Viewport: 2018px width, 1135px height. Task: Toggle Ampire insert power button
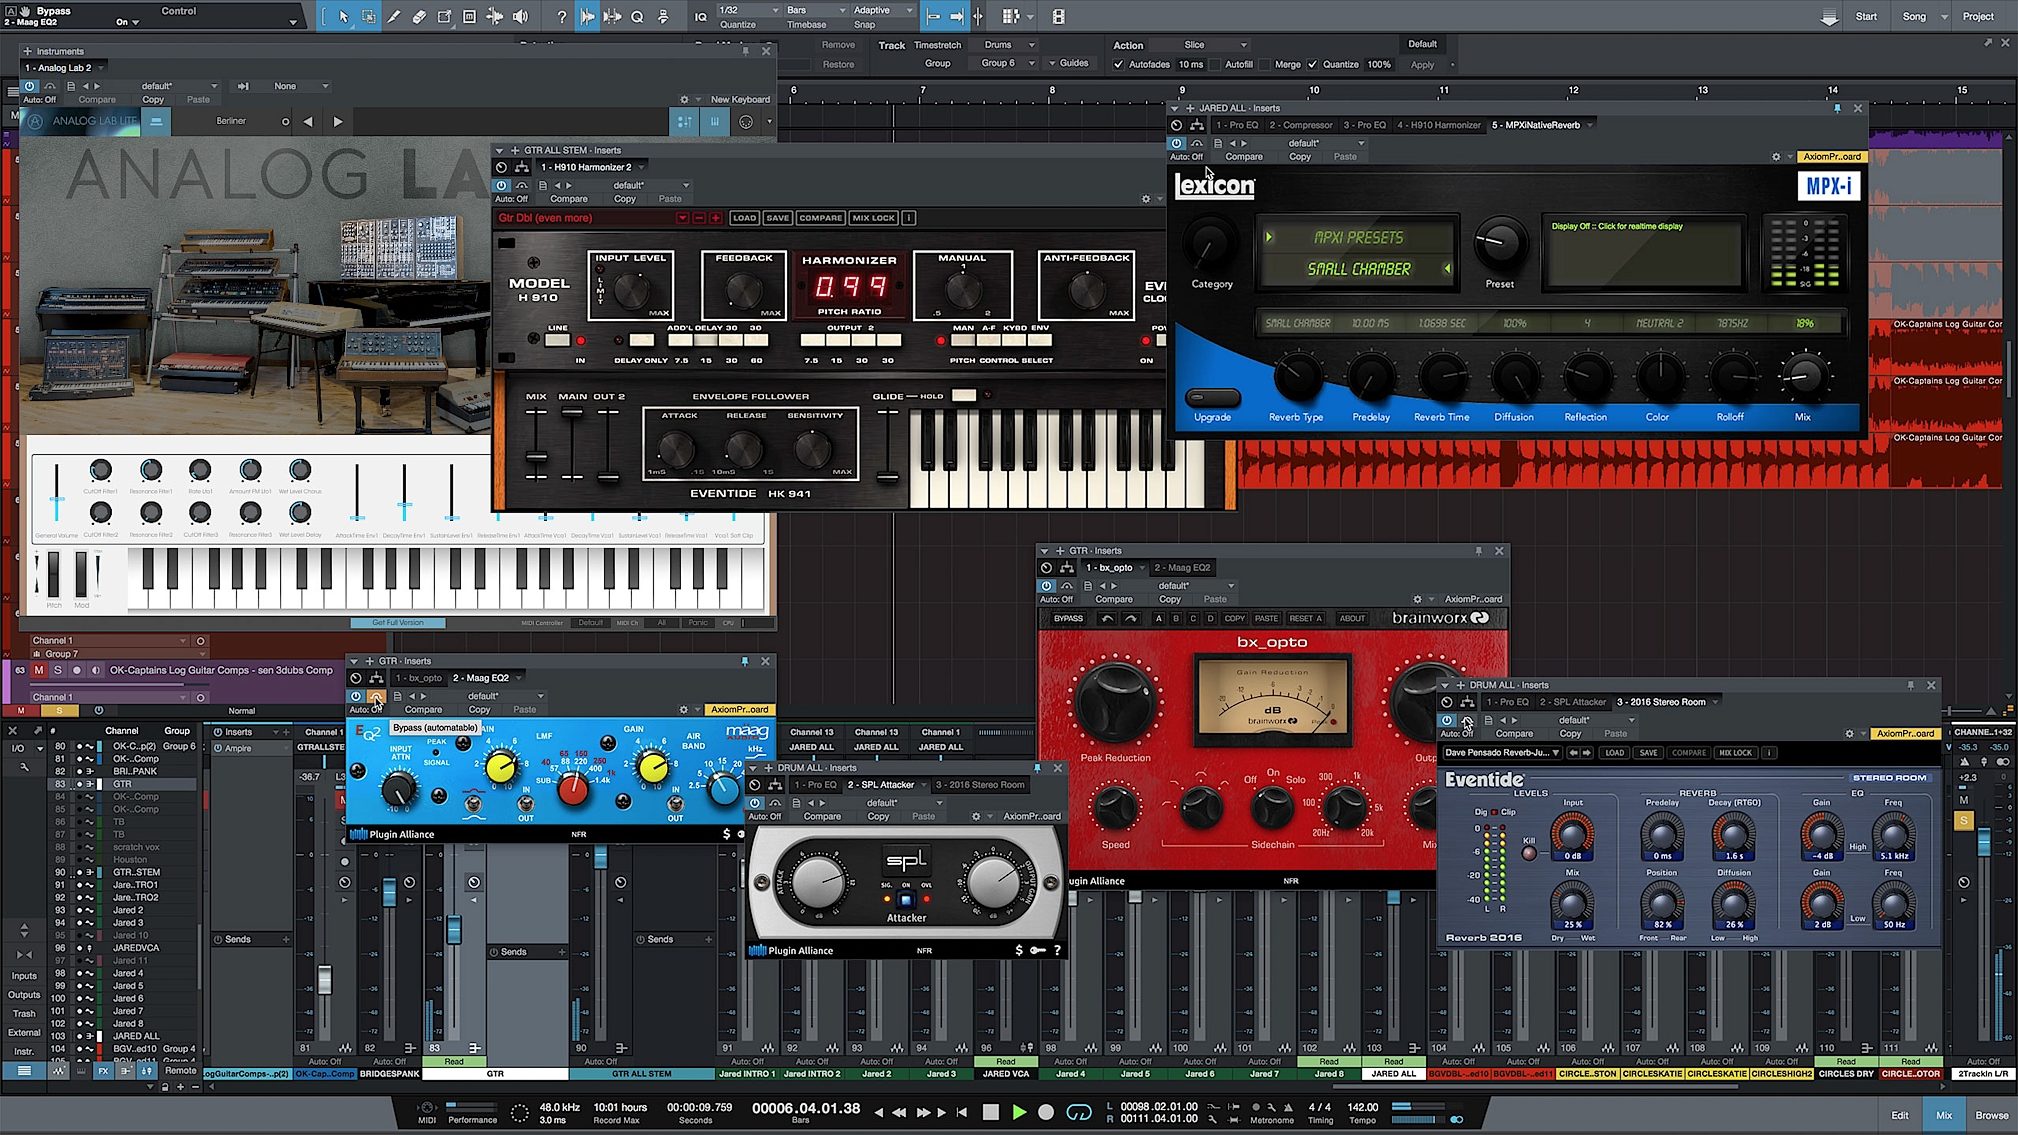click(218, 748)
